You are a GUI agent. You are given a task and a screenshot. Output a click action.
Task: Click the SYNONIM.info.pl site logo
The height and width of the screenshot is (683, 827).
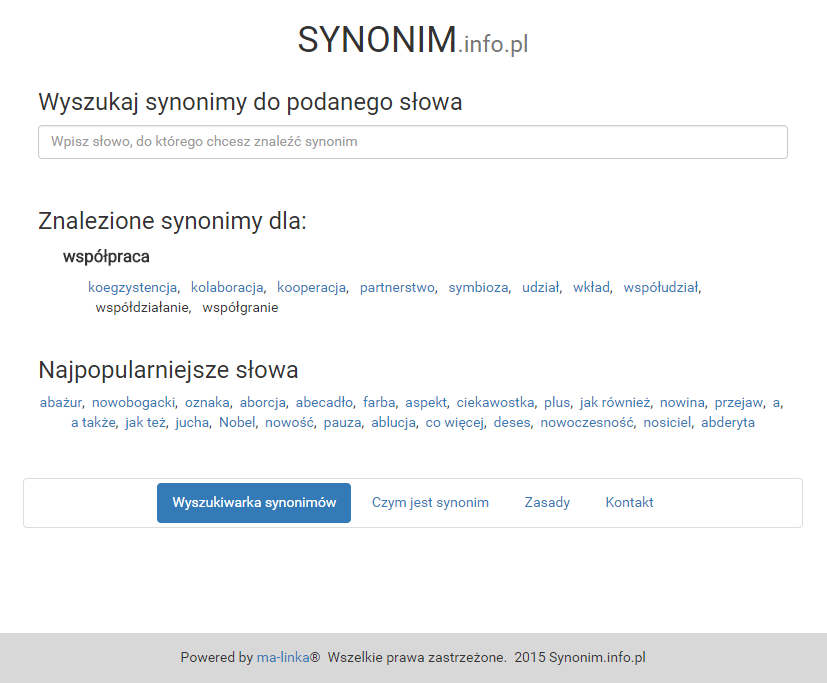point(412,40)
